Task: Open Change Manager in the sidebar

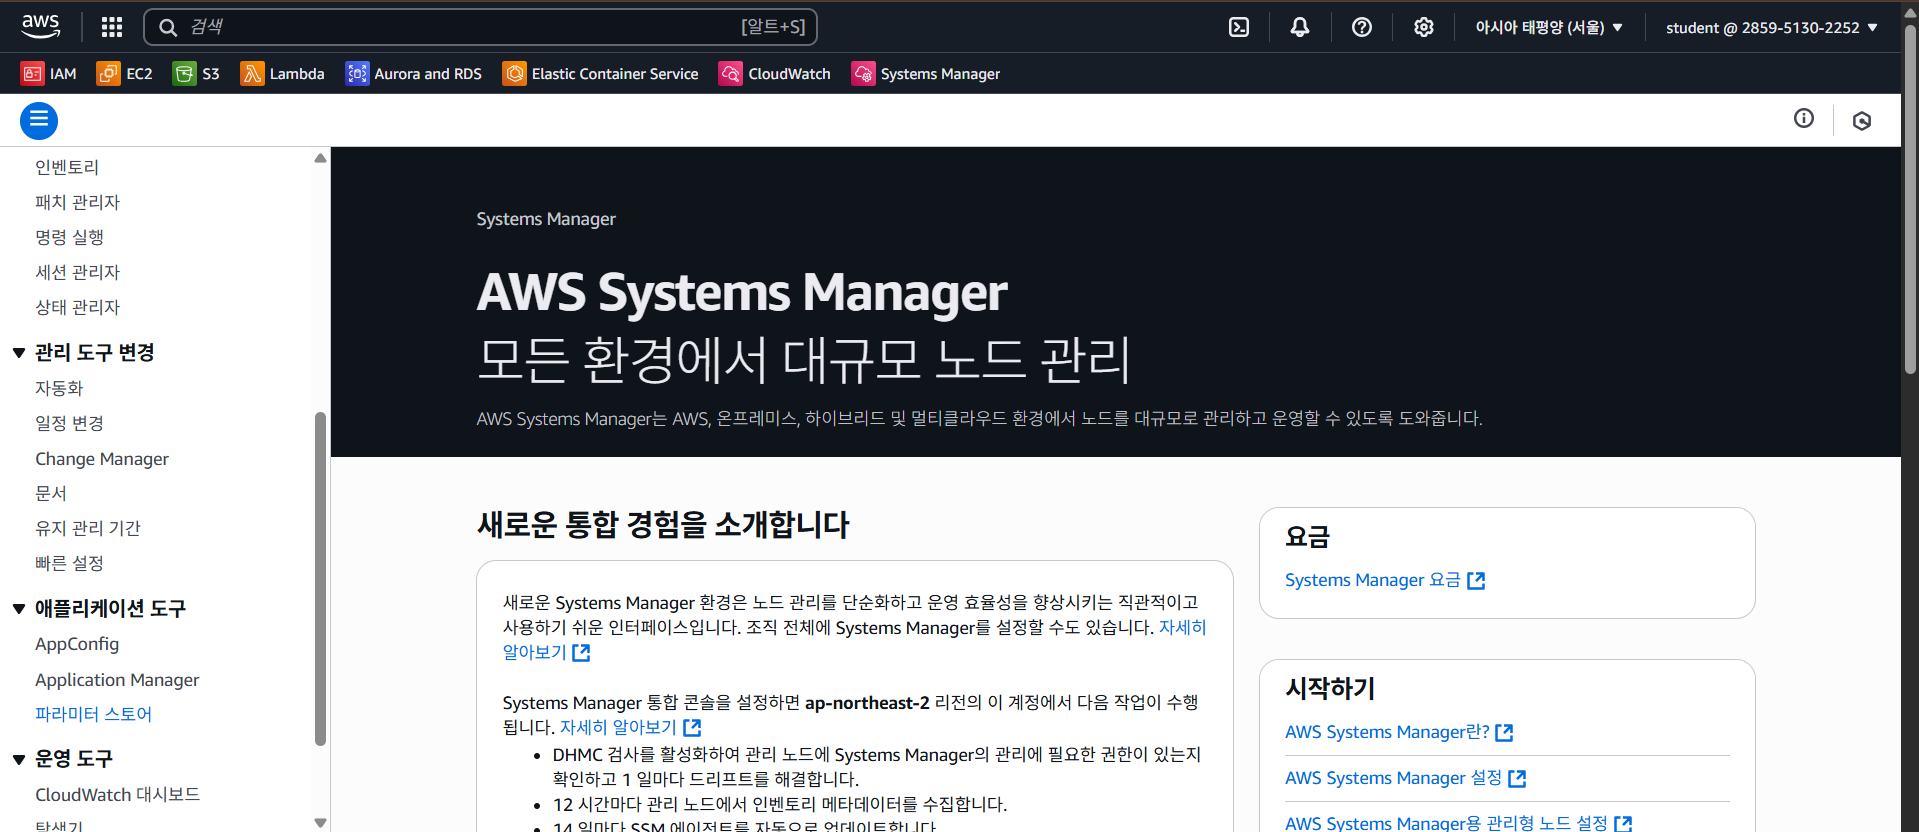Action: tap(102, 459)
